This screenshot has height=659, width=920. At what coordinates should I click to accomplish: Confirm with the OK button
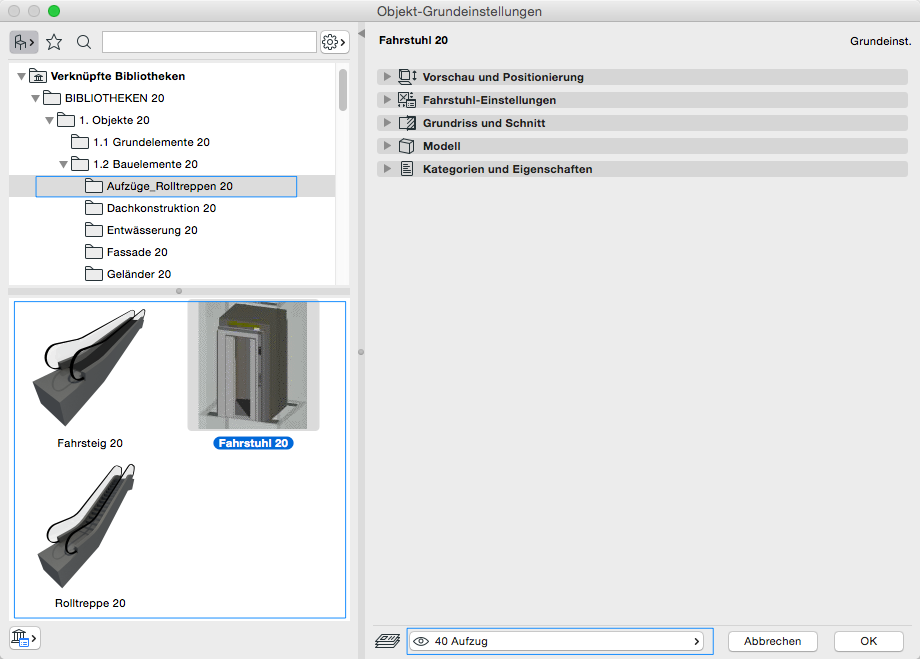868,641
